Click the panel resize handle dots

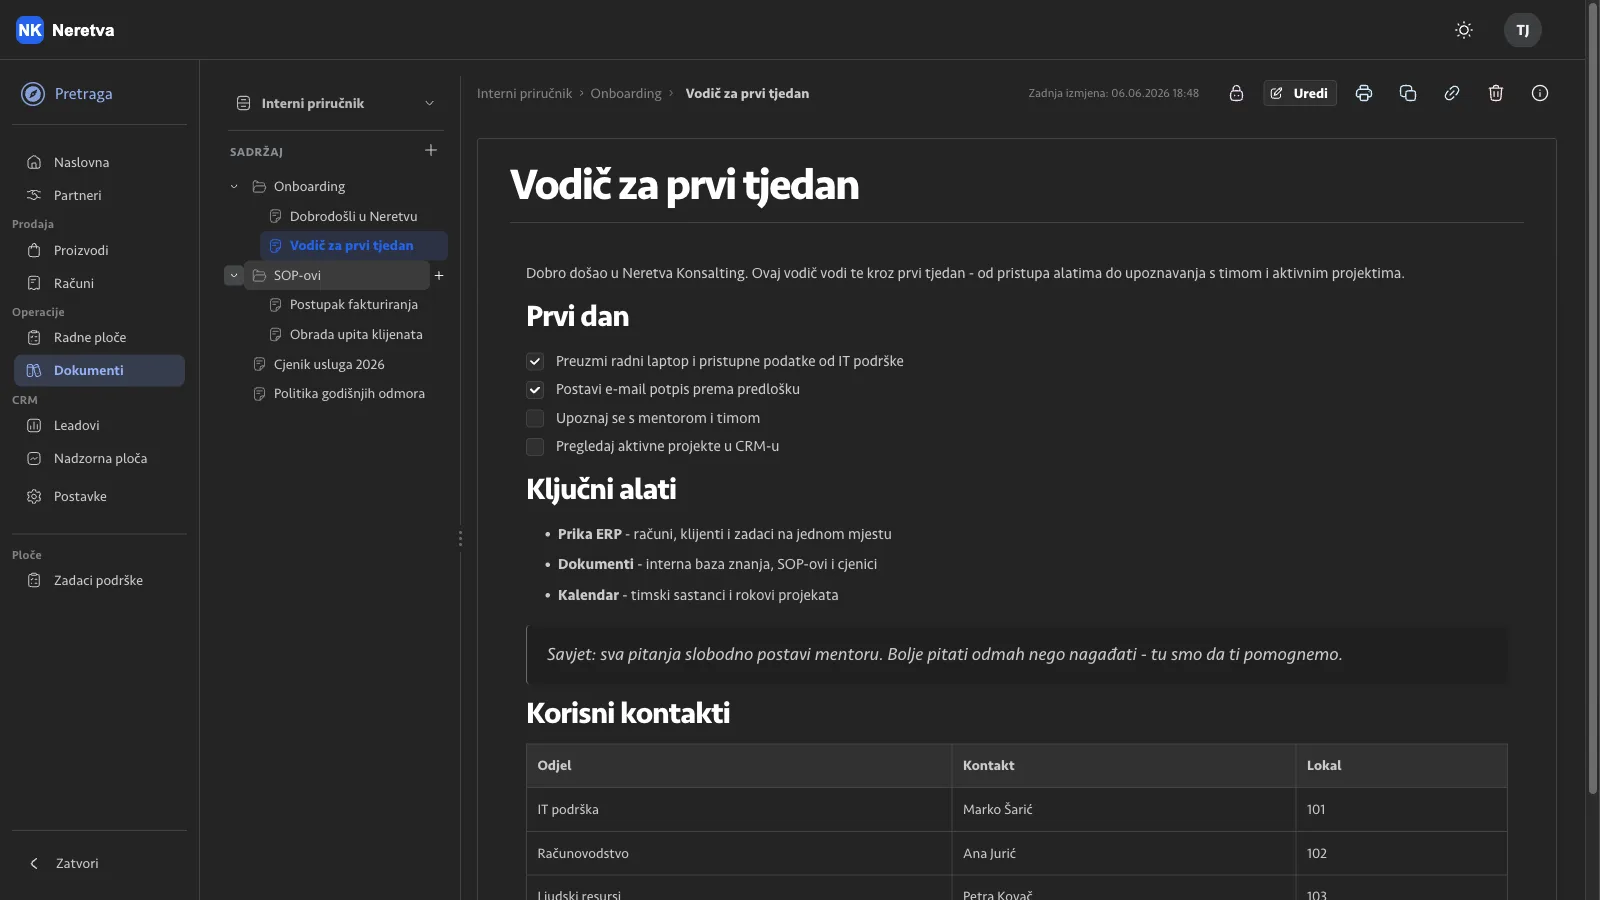point(460,538)
